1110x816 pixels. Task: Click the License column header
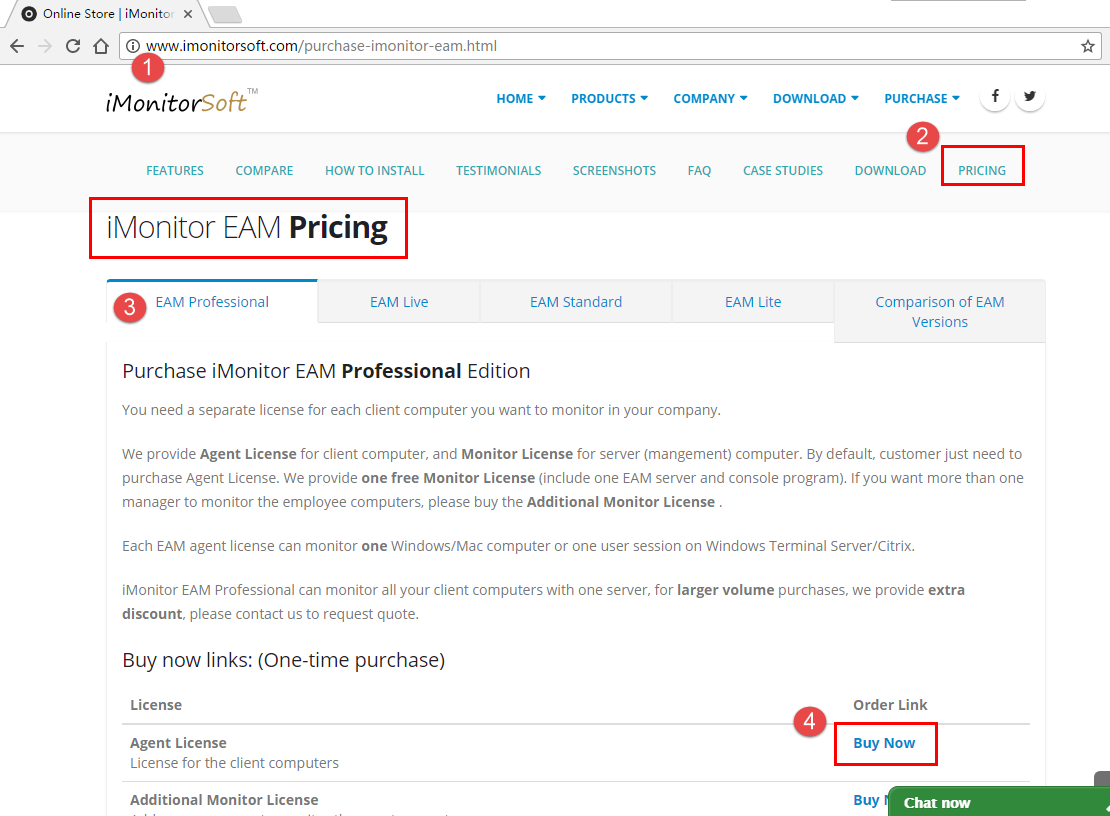tap(156, 705)
